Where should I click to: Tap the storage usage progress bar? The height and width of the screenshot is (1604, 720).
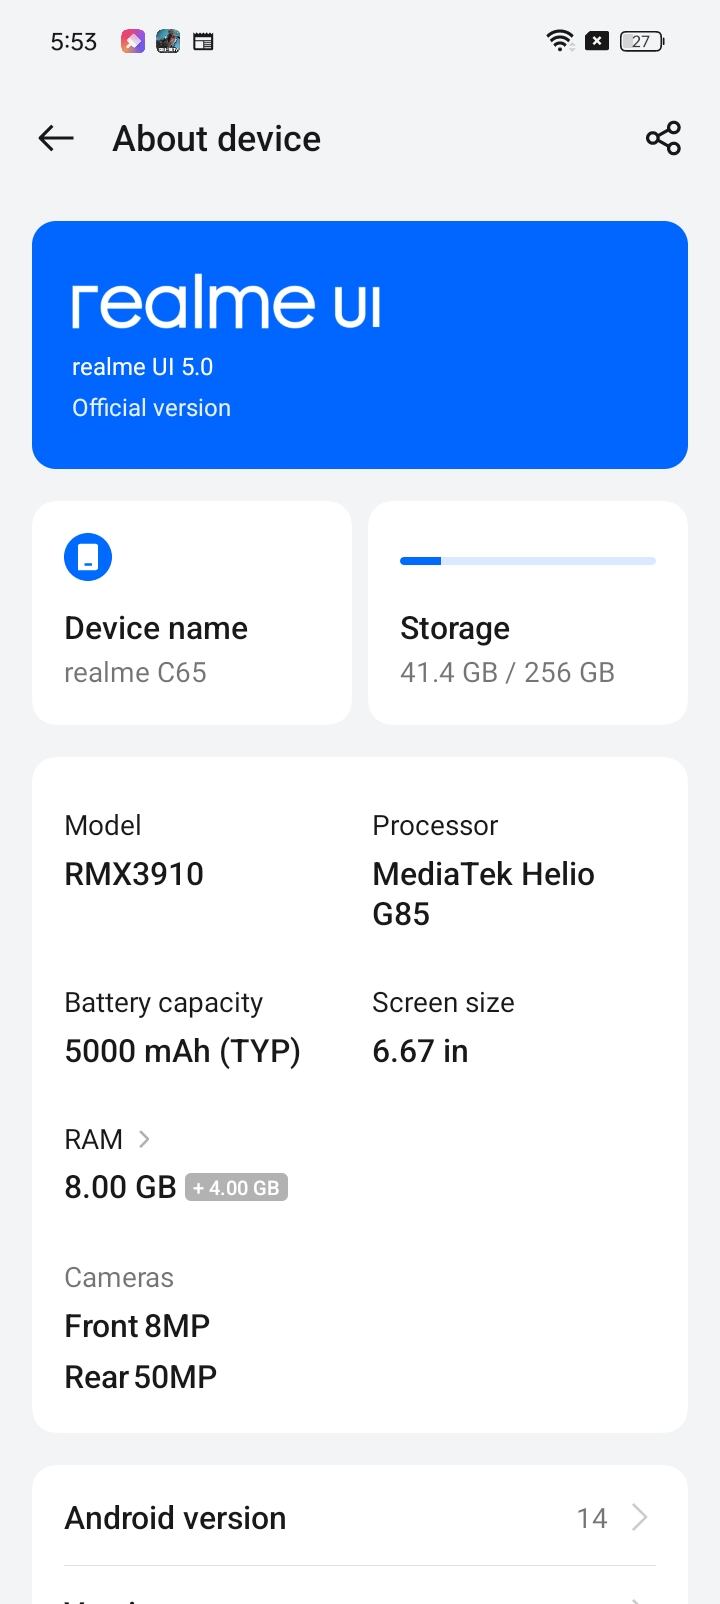(528, 561)
